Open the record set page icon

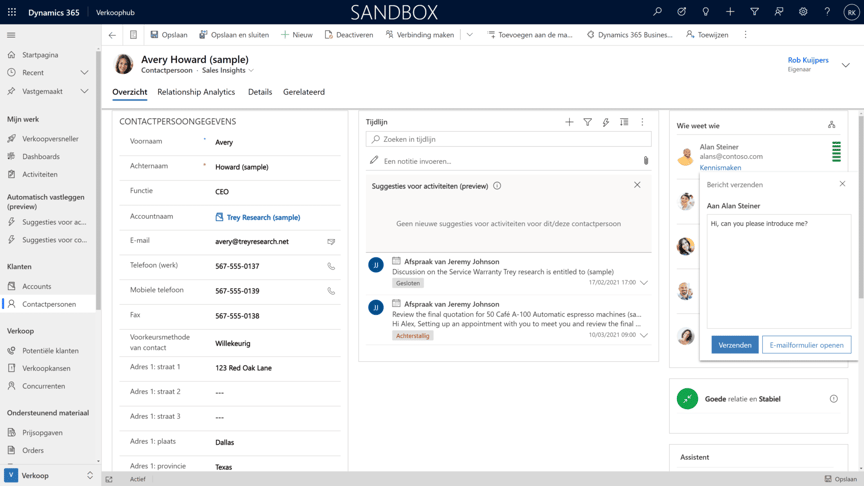tap(133, 35)
